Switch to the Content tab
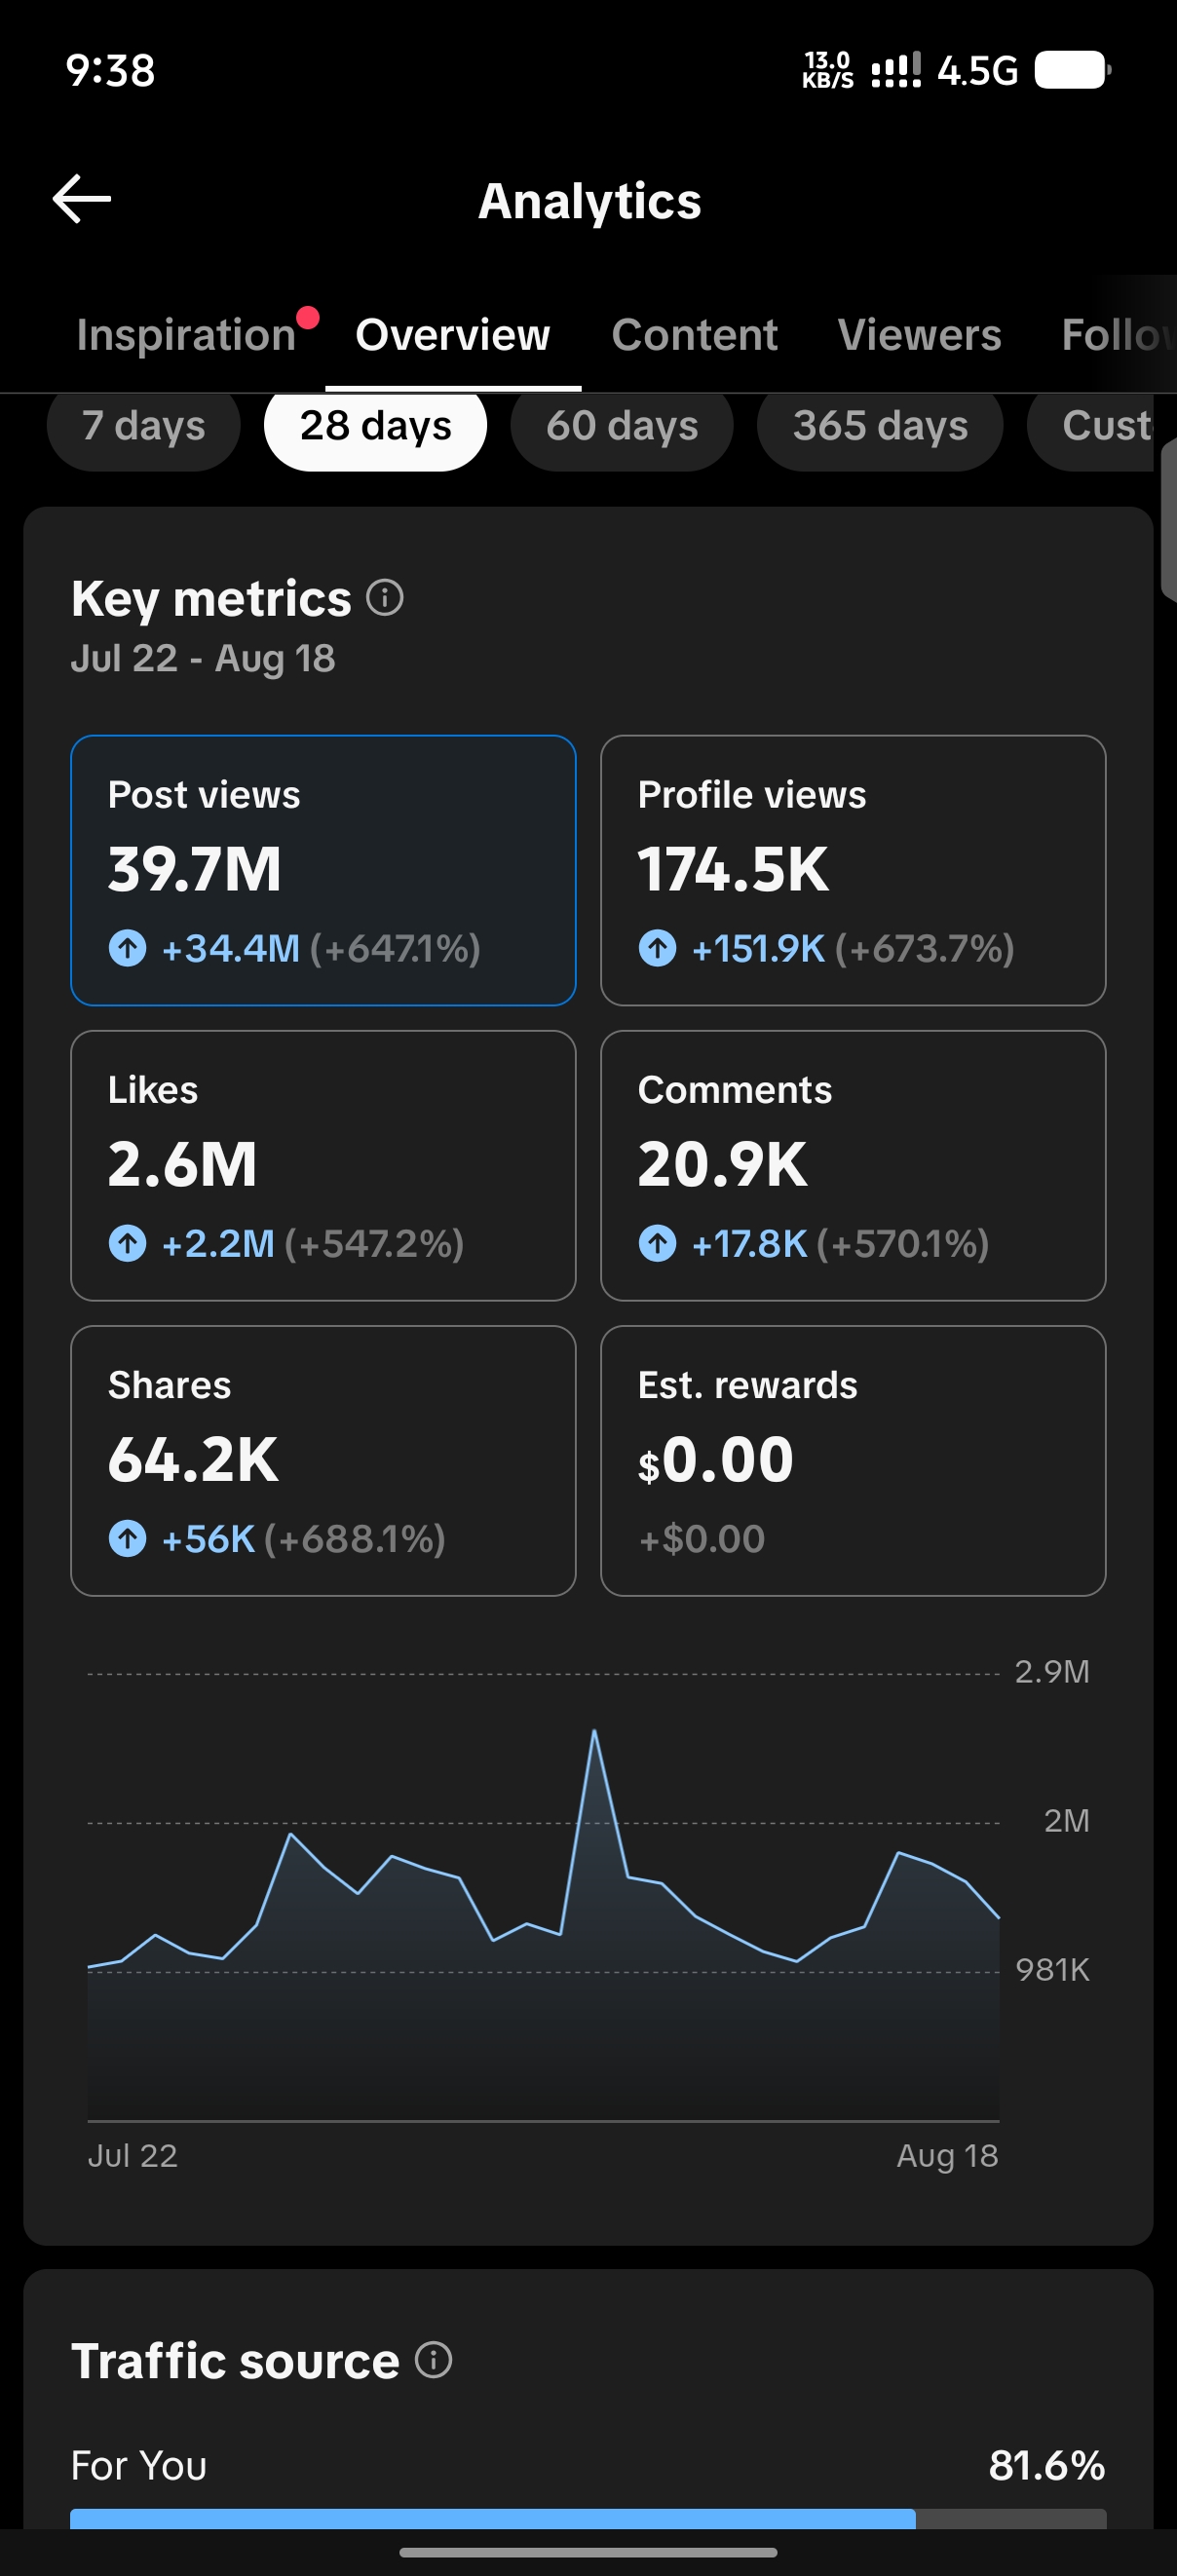Image resolution: width=1177 pixels, height=2576 pixels. point(695,335)
